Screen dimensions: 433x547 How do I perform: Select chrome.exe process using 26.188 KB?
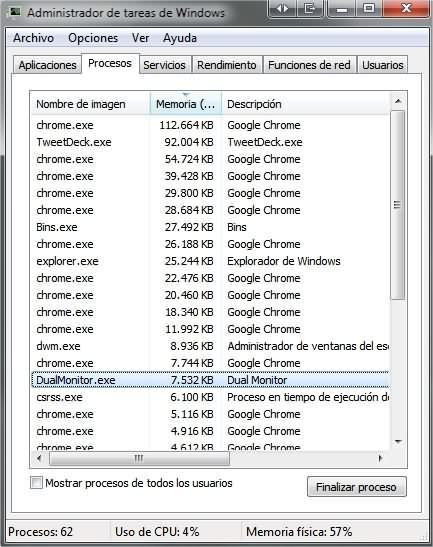pos(210,244)
